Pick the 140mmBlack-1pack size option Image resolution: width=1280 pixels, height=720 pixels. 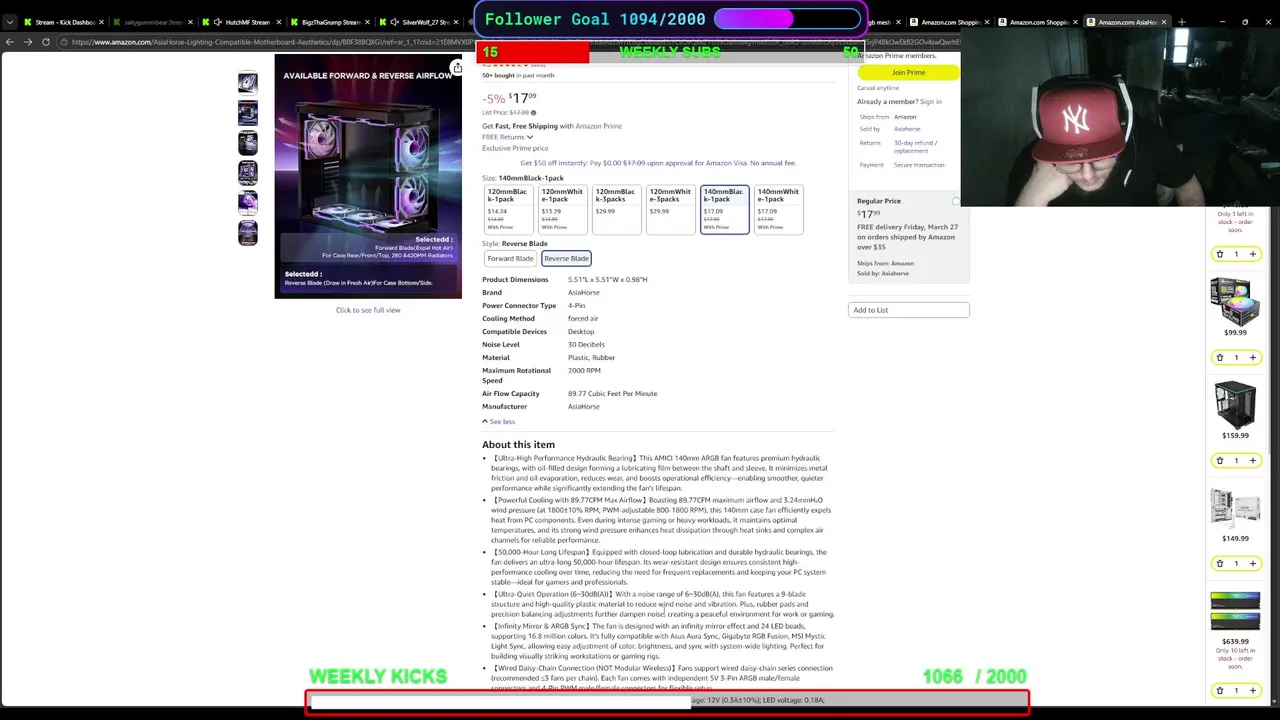(724, 209)
